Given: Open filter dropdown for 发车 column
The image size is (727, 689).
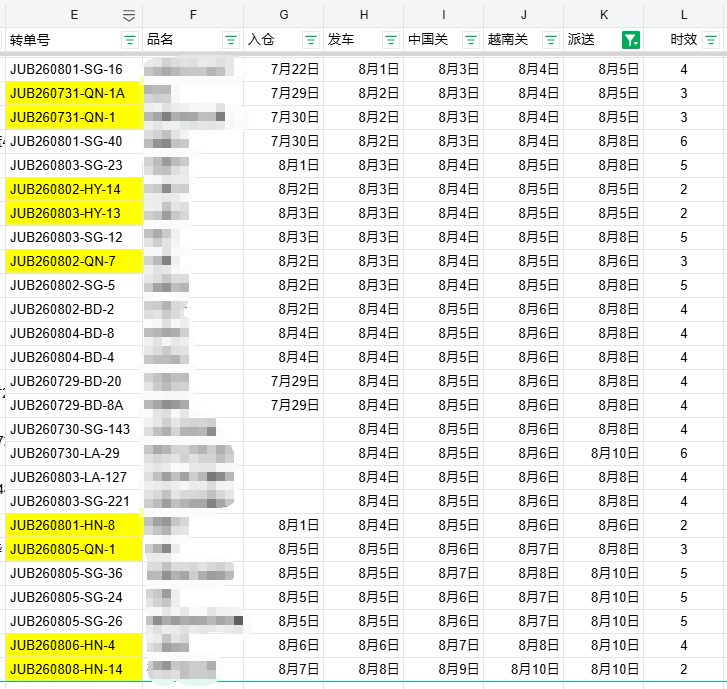Looking at the screenshot, I should point(391,40).
